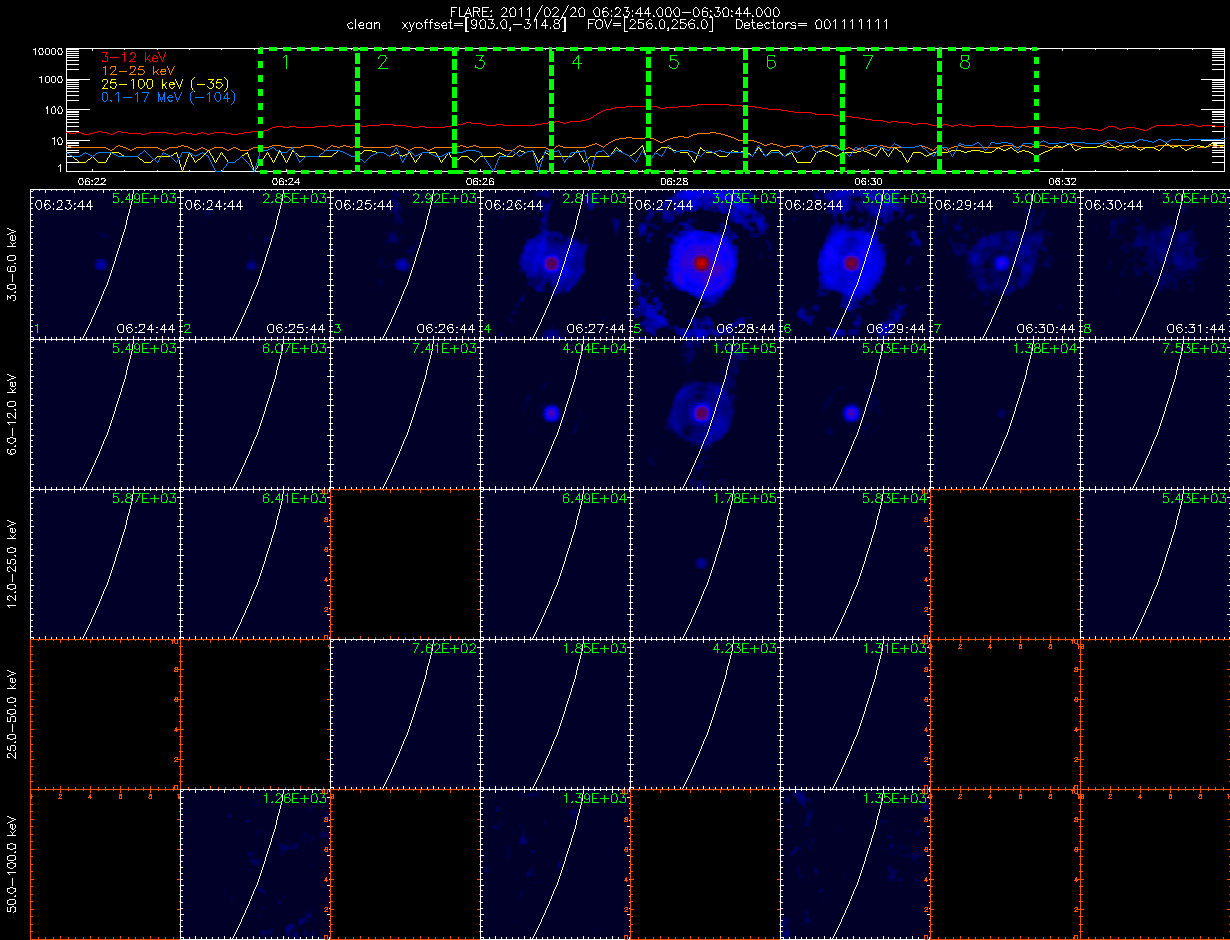Screen dimensions: 1230x940
Task: Click the 06:32 time axis label
Action: 1062,181
